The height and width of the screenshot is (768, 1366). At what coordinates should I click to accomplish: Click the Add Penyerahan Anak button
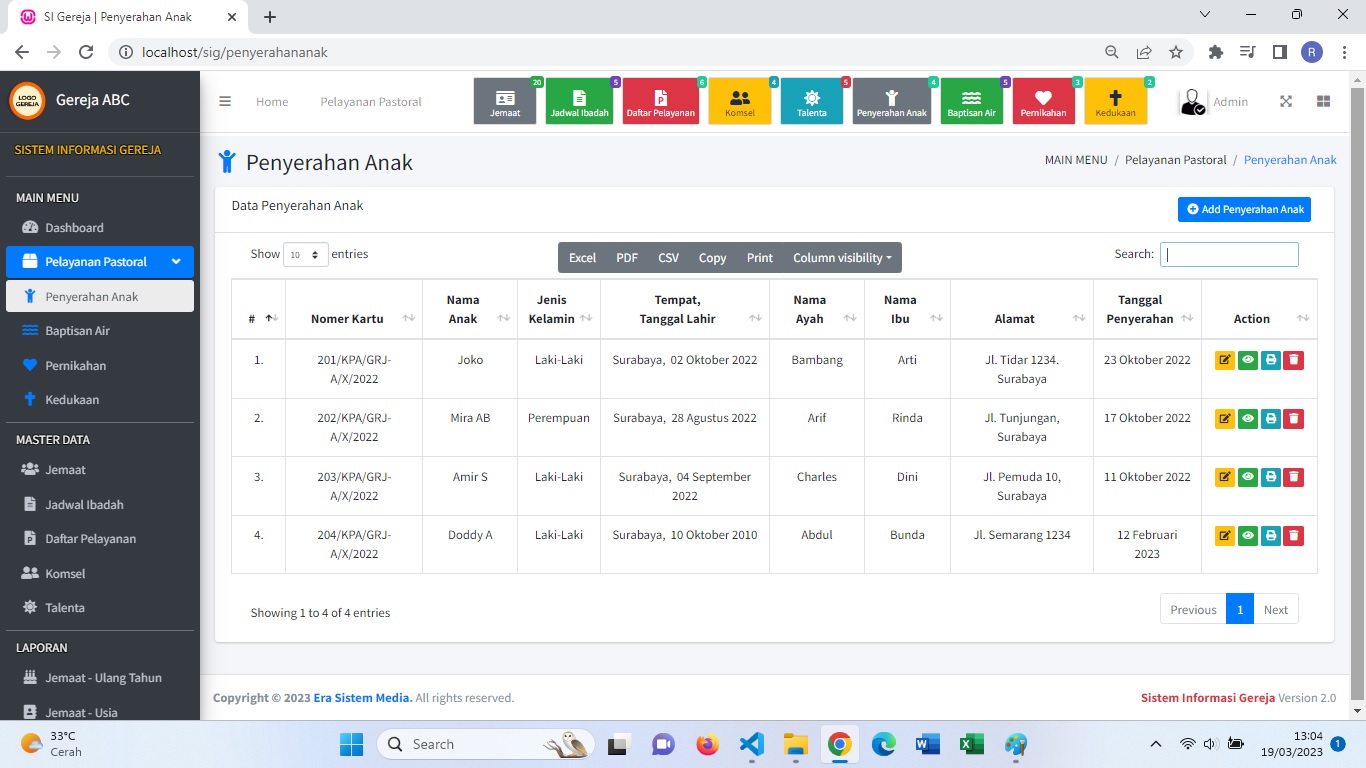1244,209
